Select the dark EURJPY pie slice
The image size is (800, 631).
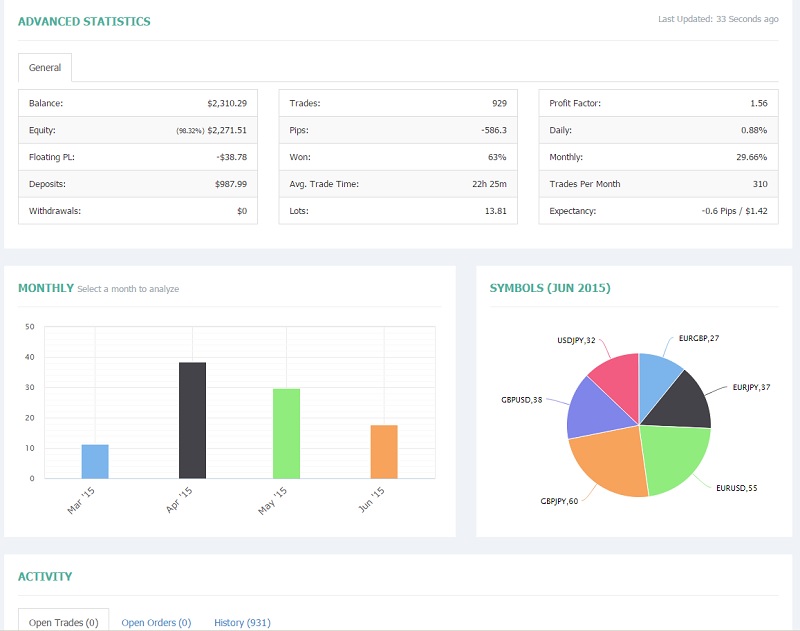686,403
